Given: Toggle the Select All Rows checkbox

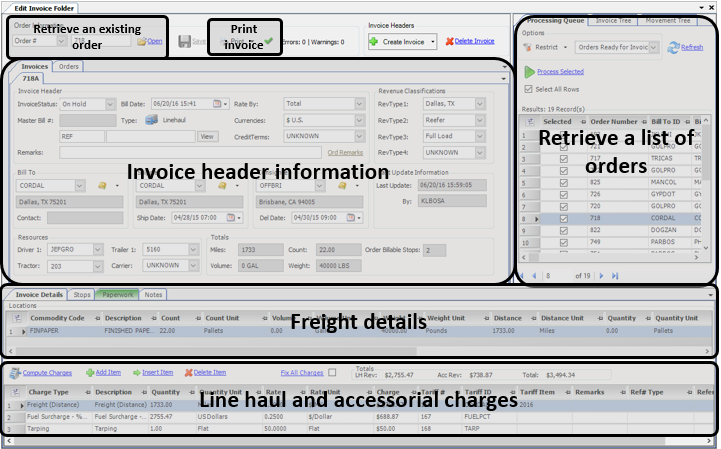Looking at the screenshot, I should point(528,89).
